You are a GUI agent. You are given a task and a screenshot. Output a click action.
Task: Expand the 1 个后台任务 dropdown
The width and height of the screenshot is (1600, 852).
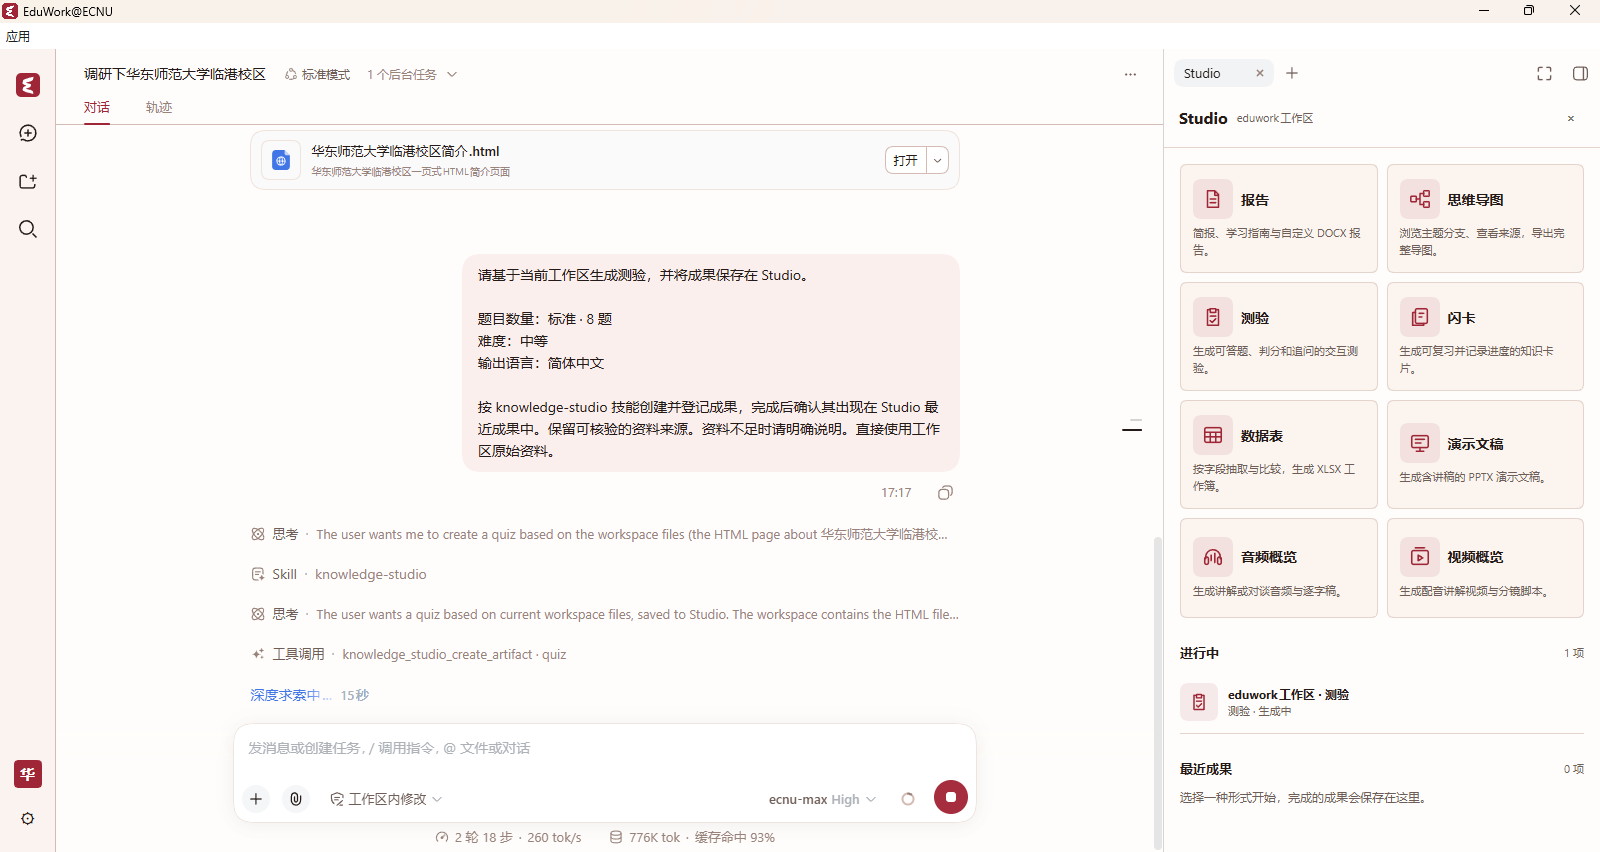coord(412,74)
